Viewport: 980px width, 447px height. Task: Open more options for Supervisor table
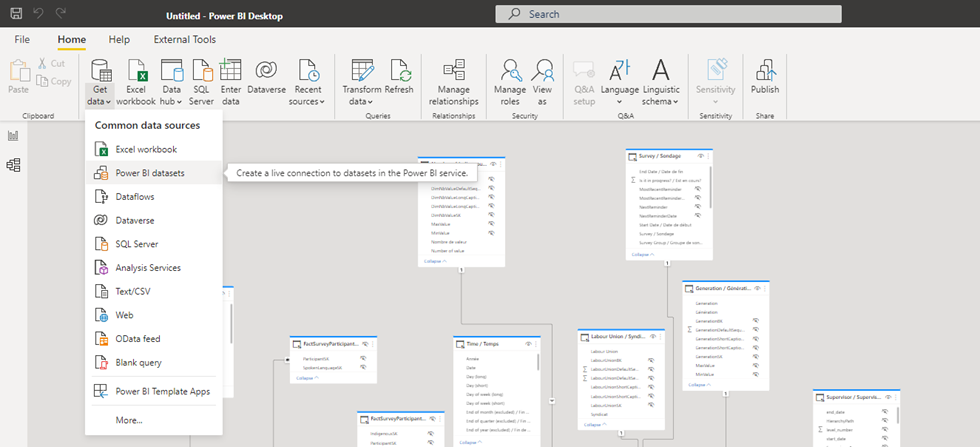tap(896, 396)
